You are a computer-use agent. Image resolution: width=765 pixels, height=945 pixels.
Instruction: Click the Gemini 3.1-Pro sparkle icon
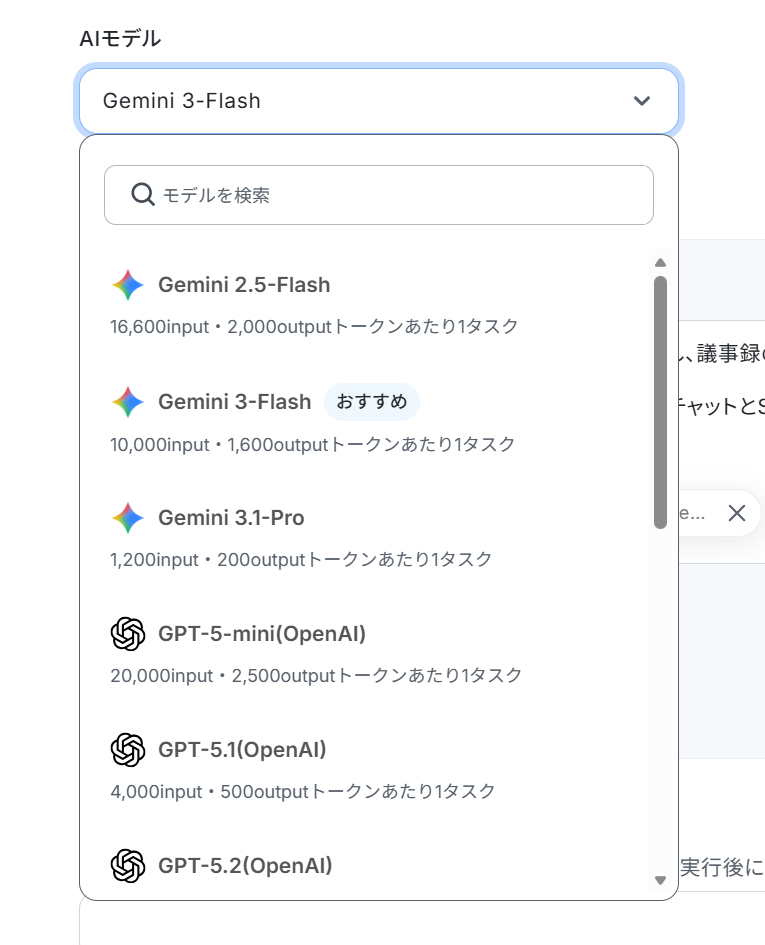128,518
